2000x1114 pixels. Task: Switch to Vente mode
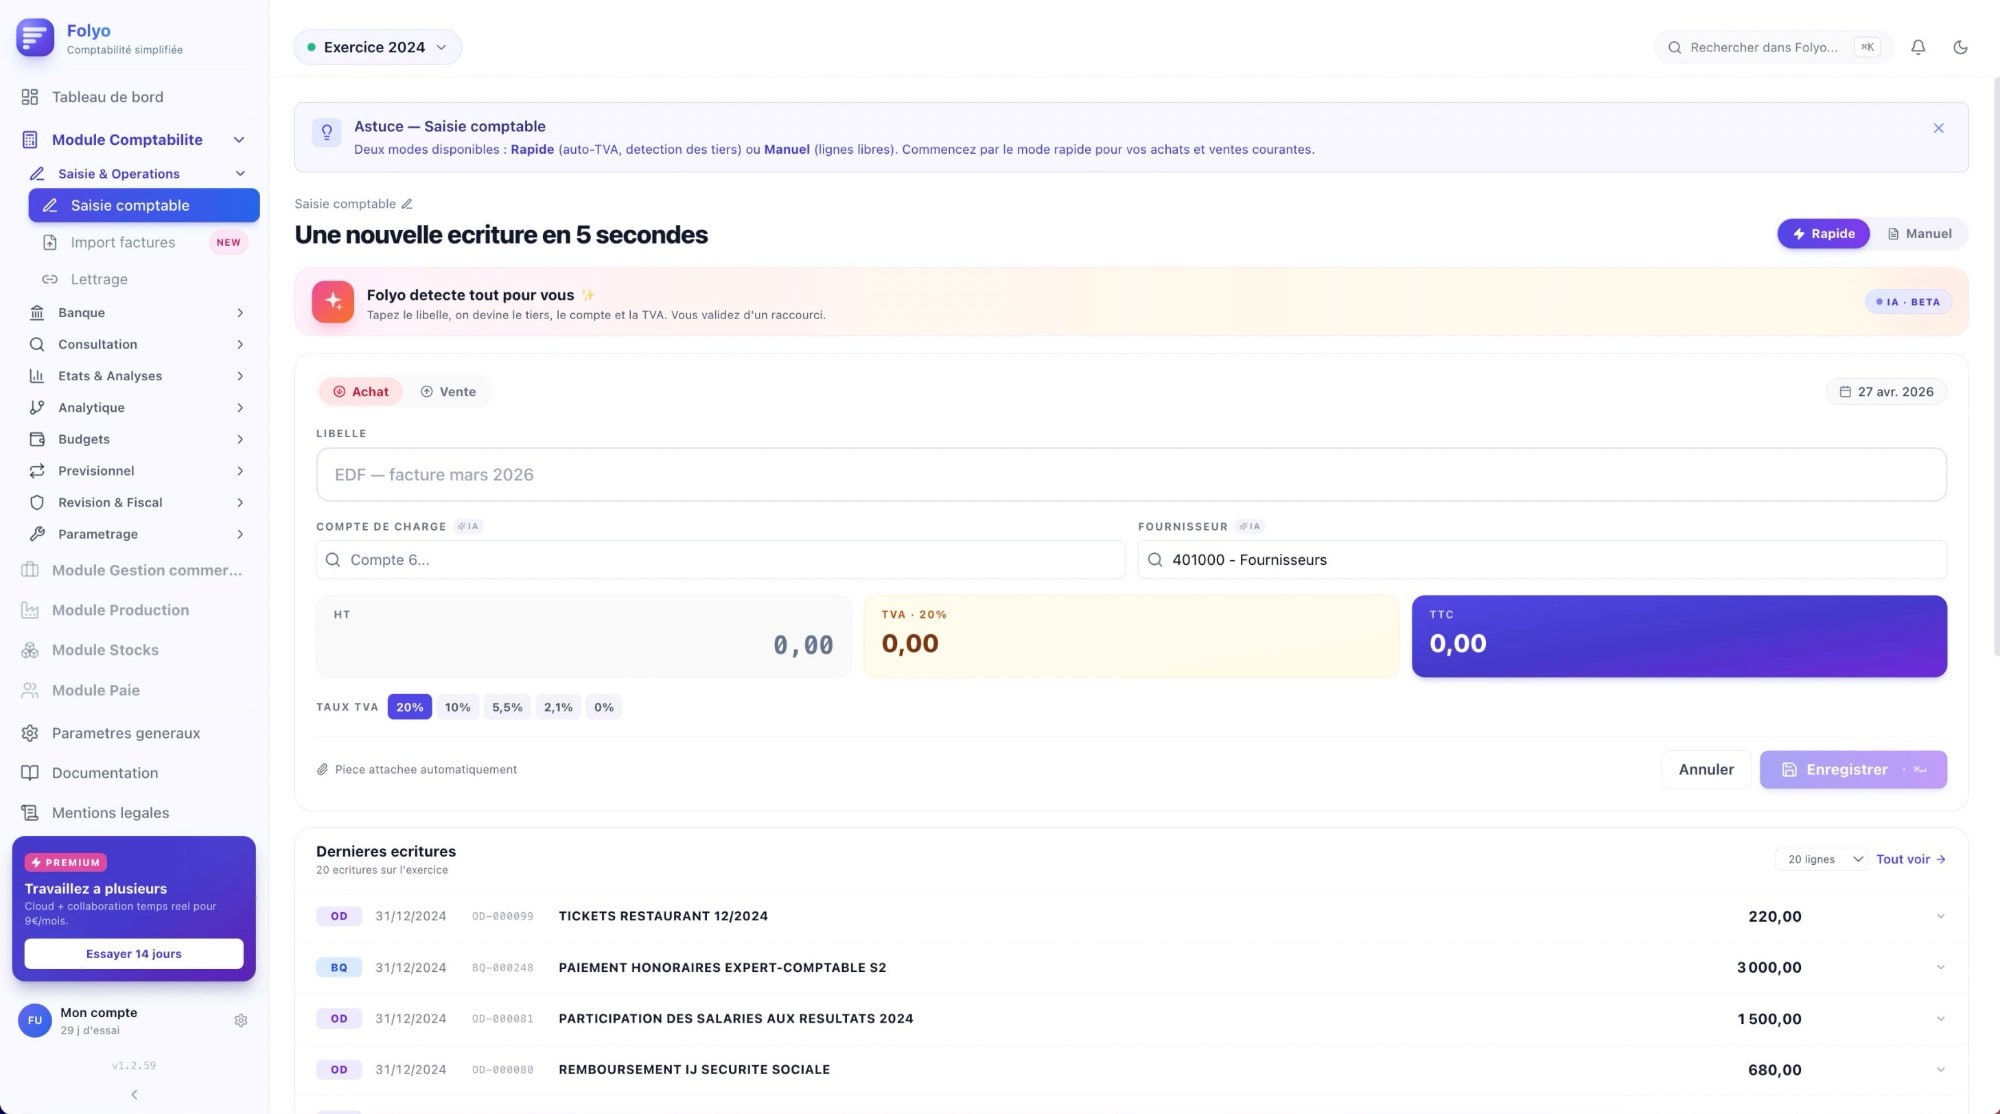tap(450, 391)
